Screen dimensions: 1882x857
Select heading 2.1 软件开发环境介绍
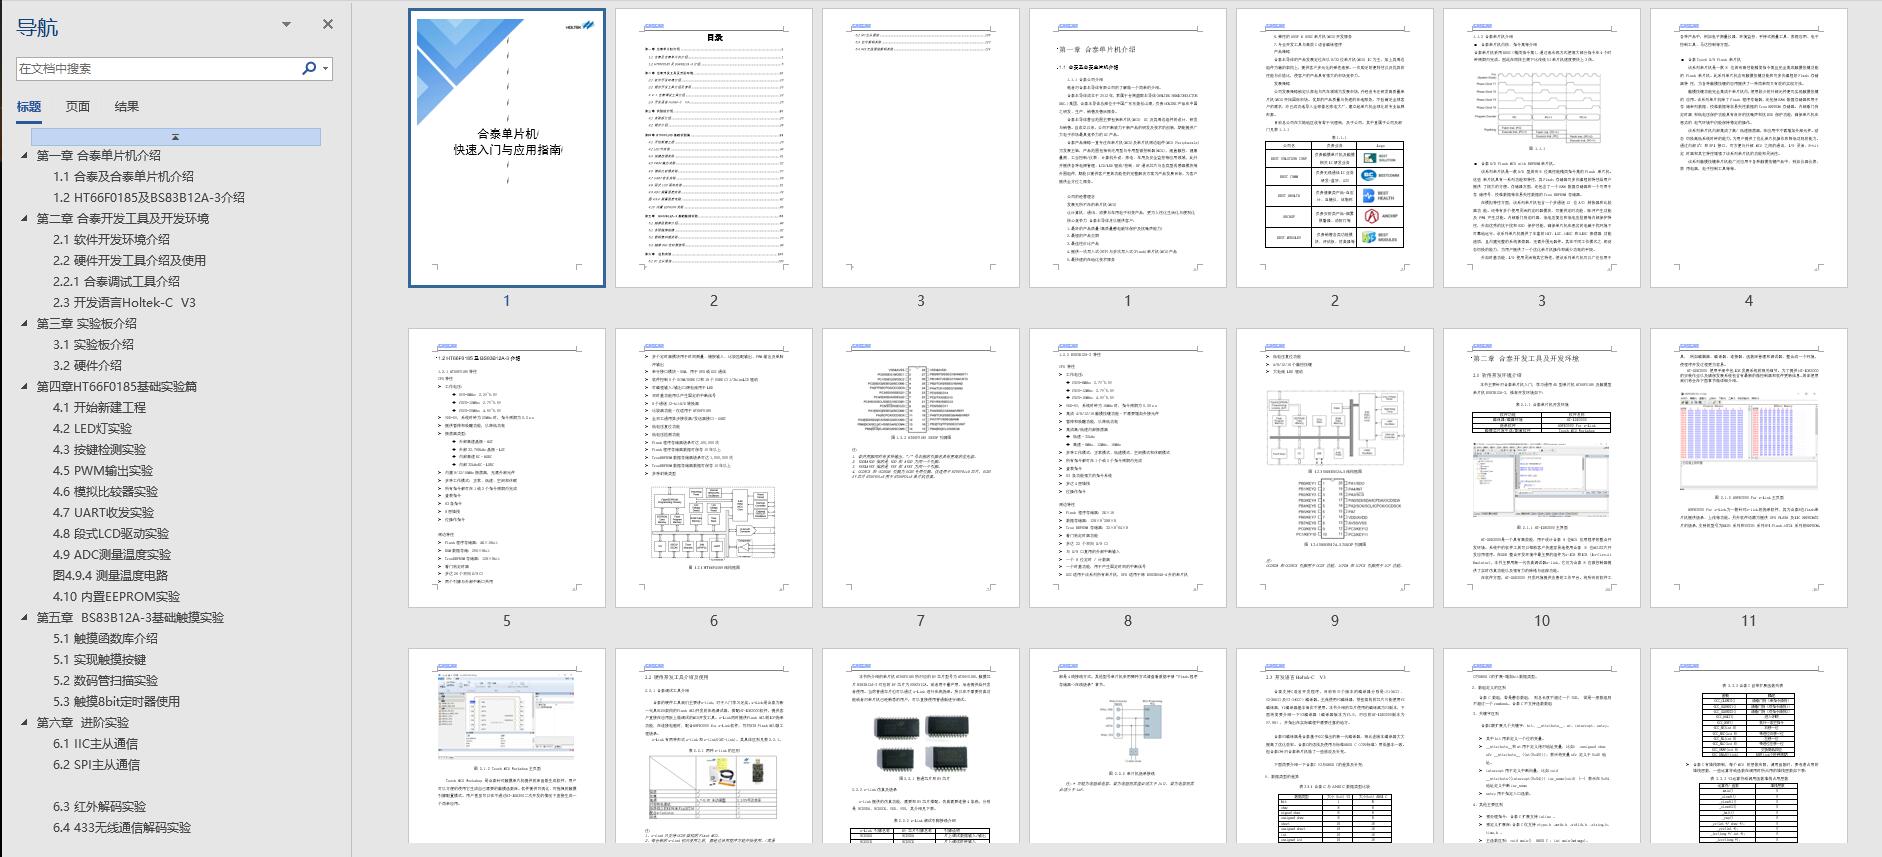click(x=111, y=239)
